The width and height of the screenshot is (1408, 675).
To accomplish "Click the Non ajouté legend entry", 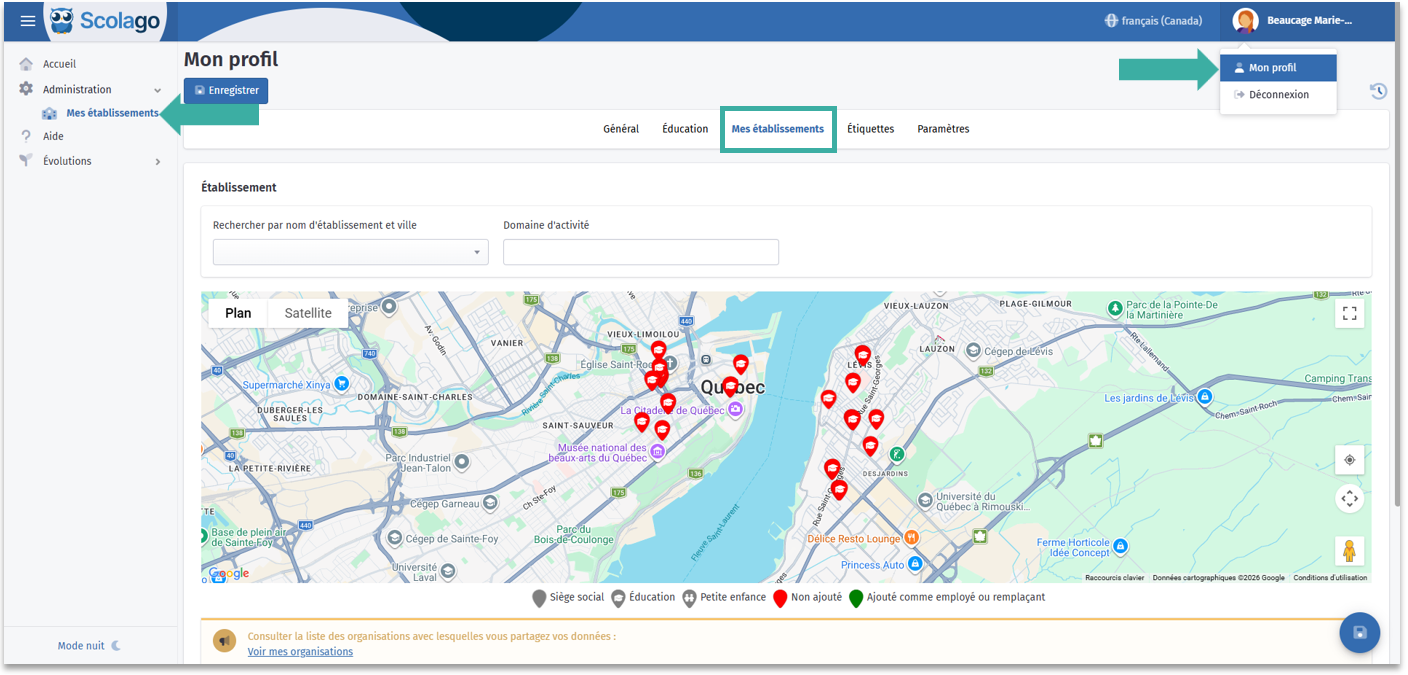I will pos(807,598).
